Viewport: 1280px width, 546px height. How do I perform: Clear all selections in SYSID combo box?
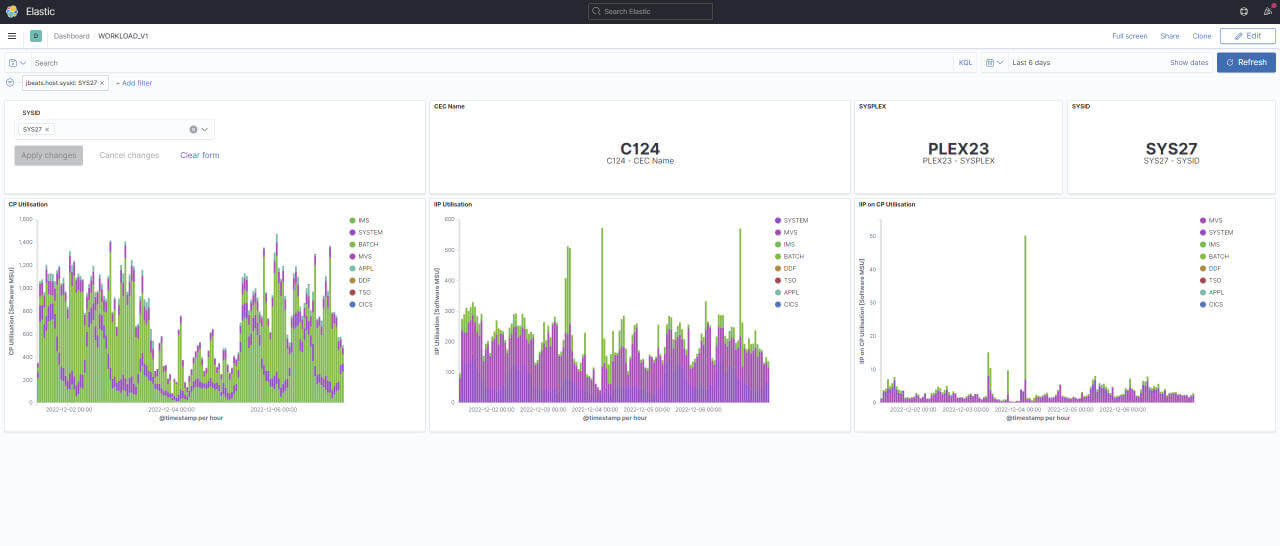tap(193, 129)
